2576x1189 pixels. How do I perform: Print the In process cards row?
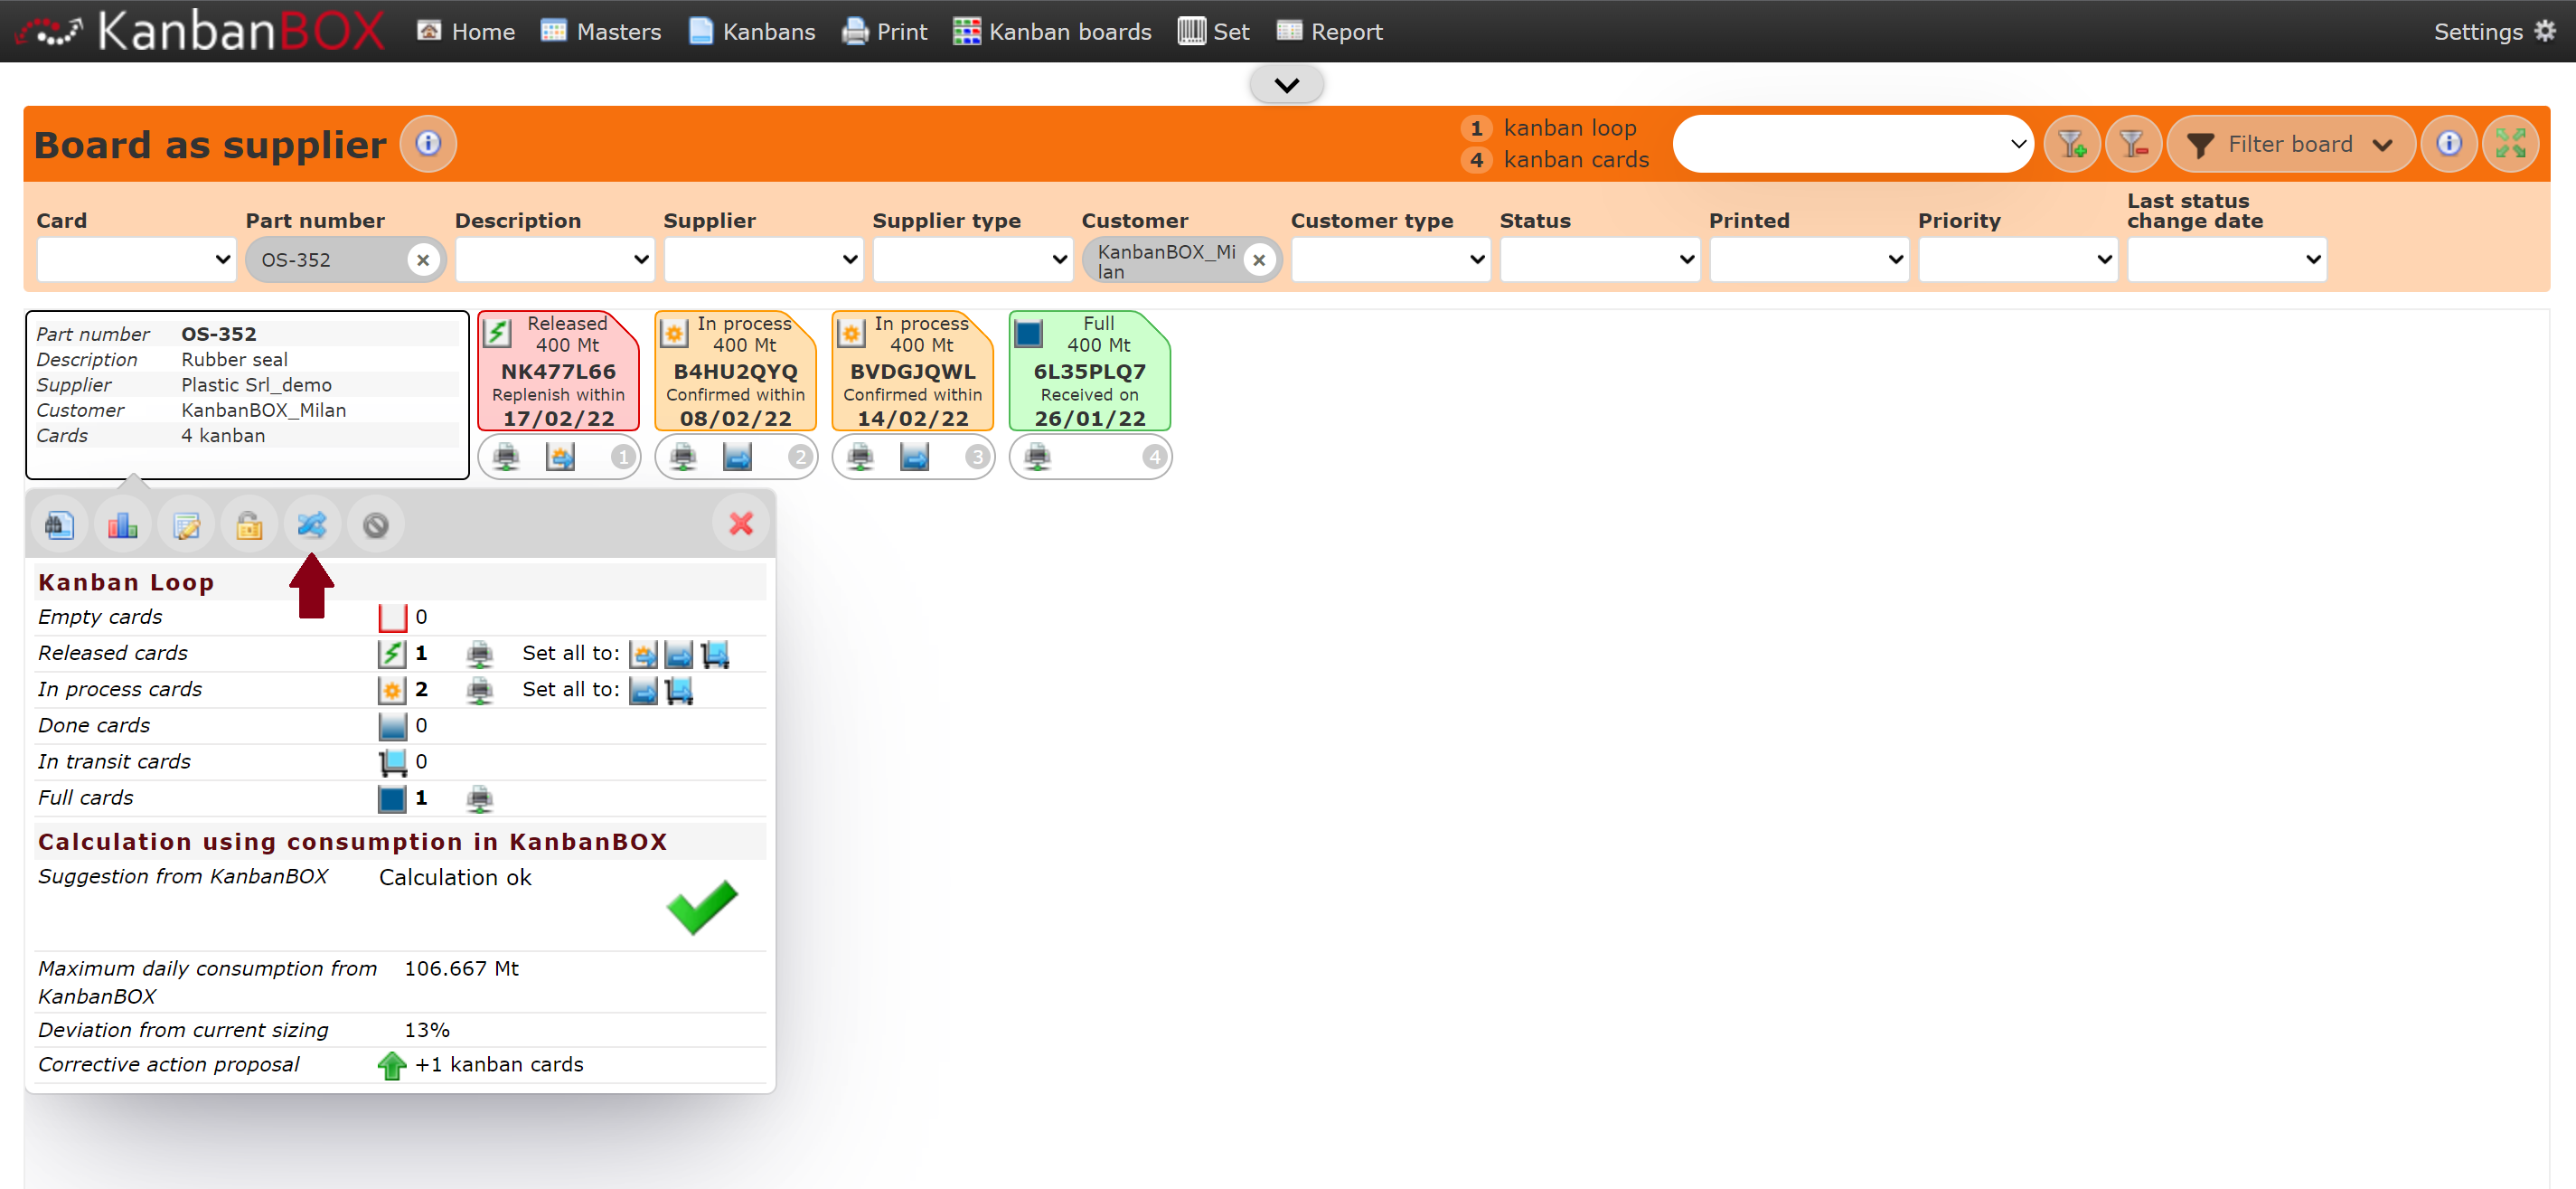(x=480, y=690)
